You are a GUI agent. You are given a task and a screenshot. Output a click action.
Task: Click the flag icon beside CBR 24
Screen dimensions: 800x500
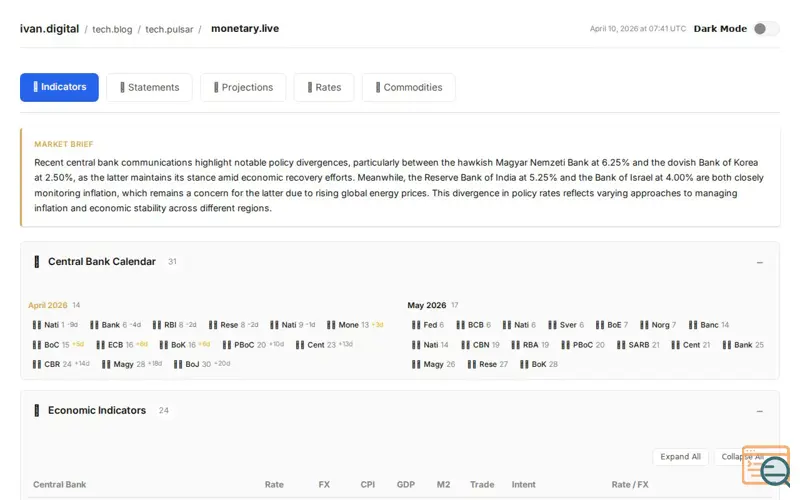point(37,364)
